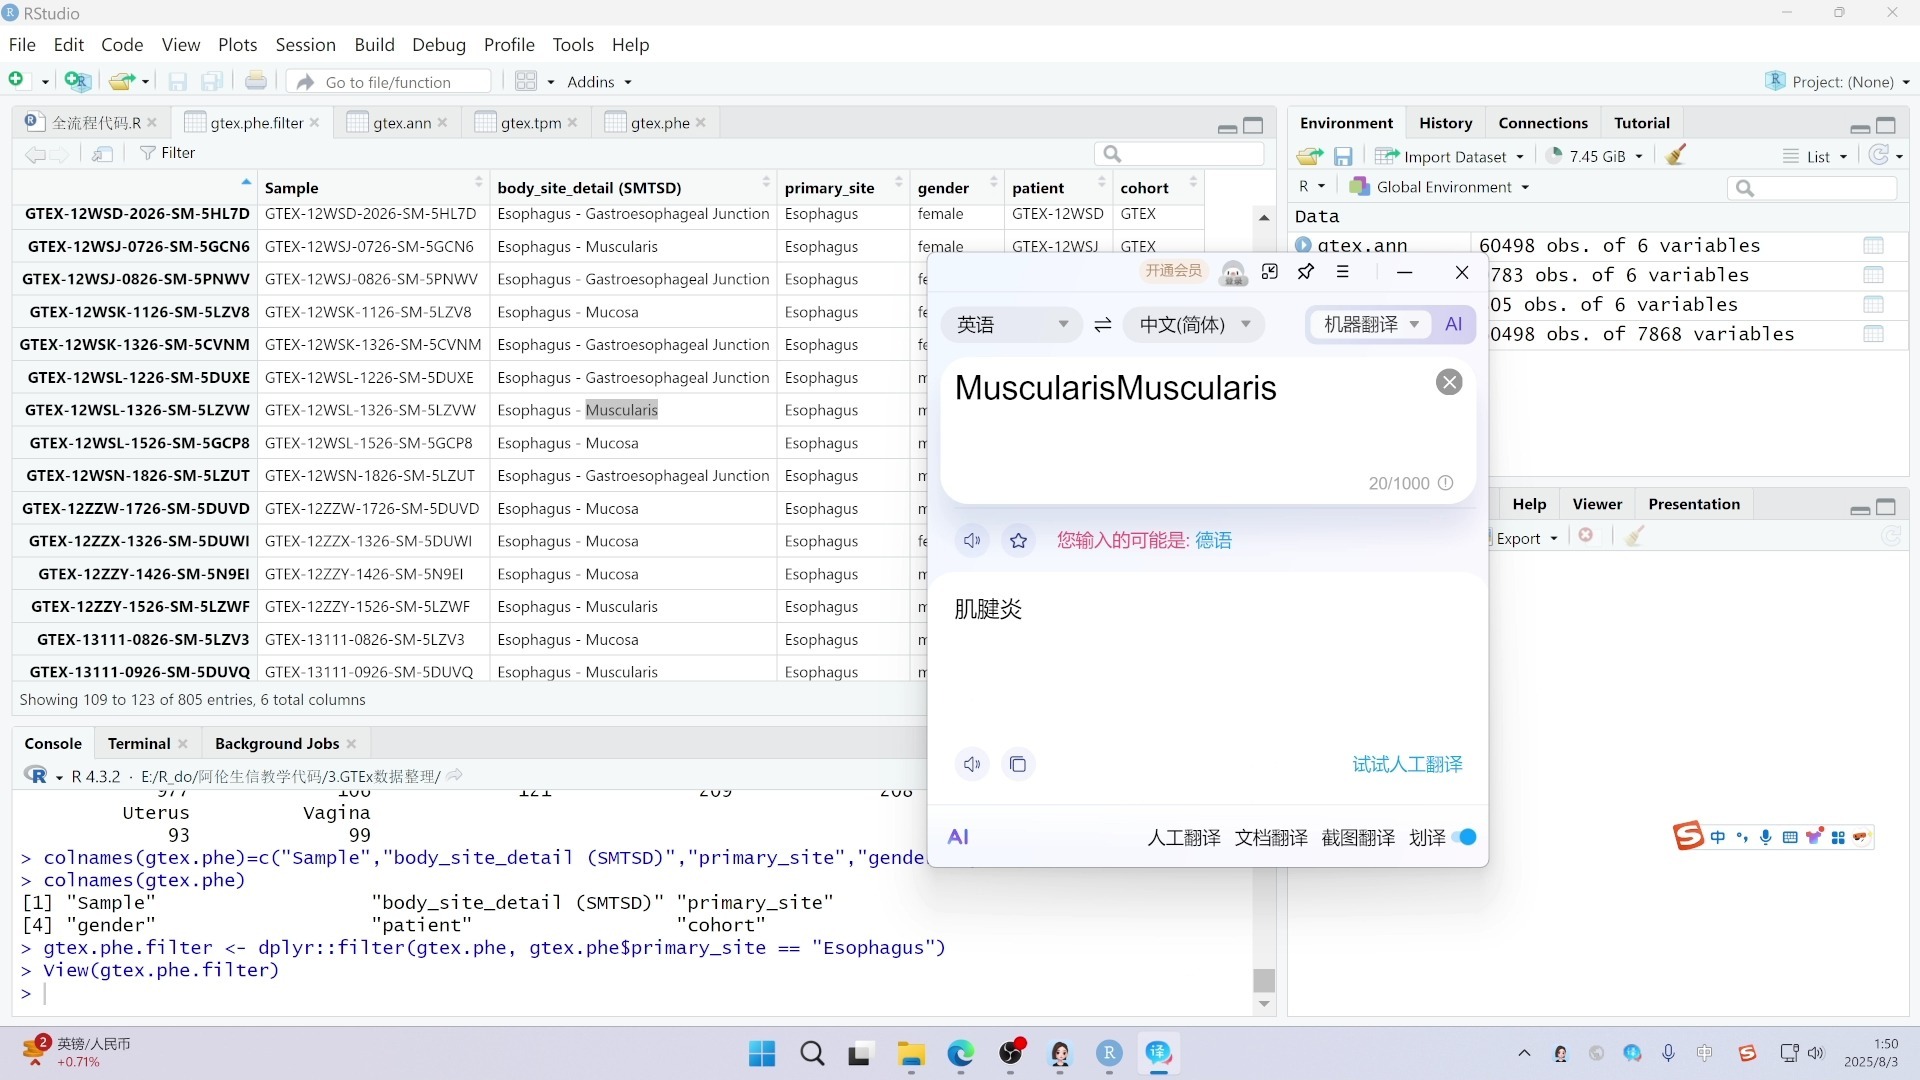Open the Project: (None) dropdown
Screen dimensions: 1920x1080
pos(1838,82)
